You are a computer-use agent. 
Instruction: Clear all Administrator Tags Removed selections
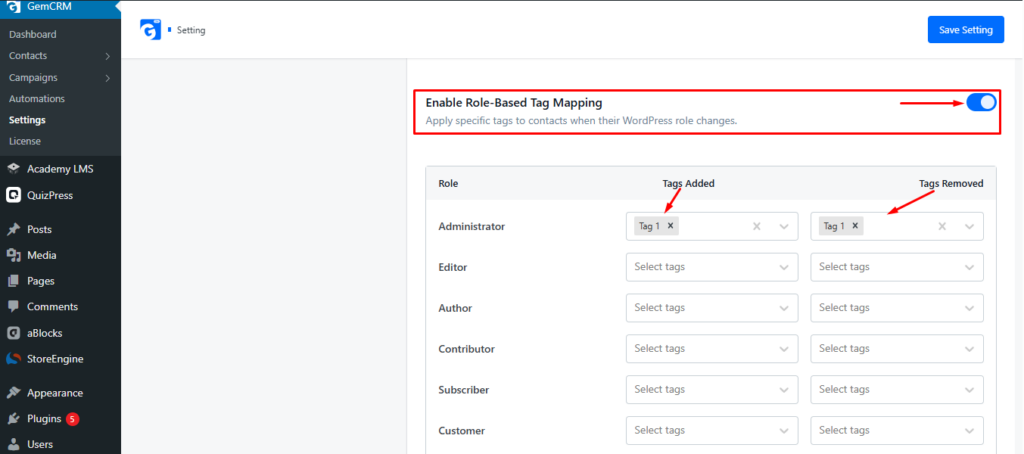pos(942,226)
